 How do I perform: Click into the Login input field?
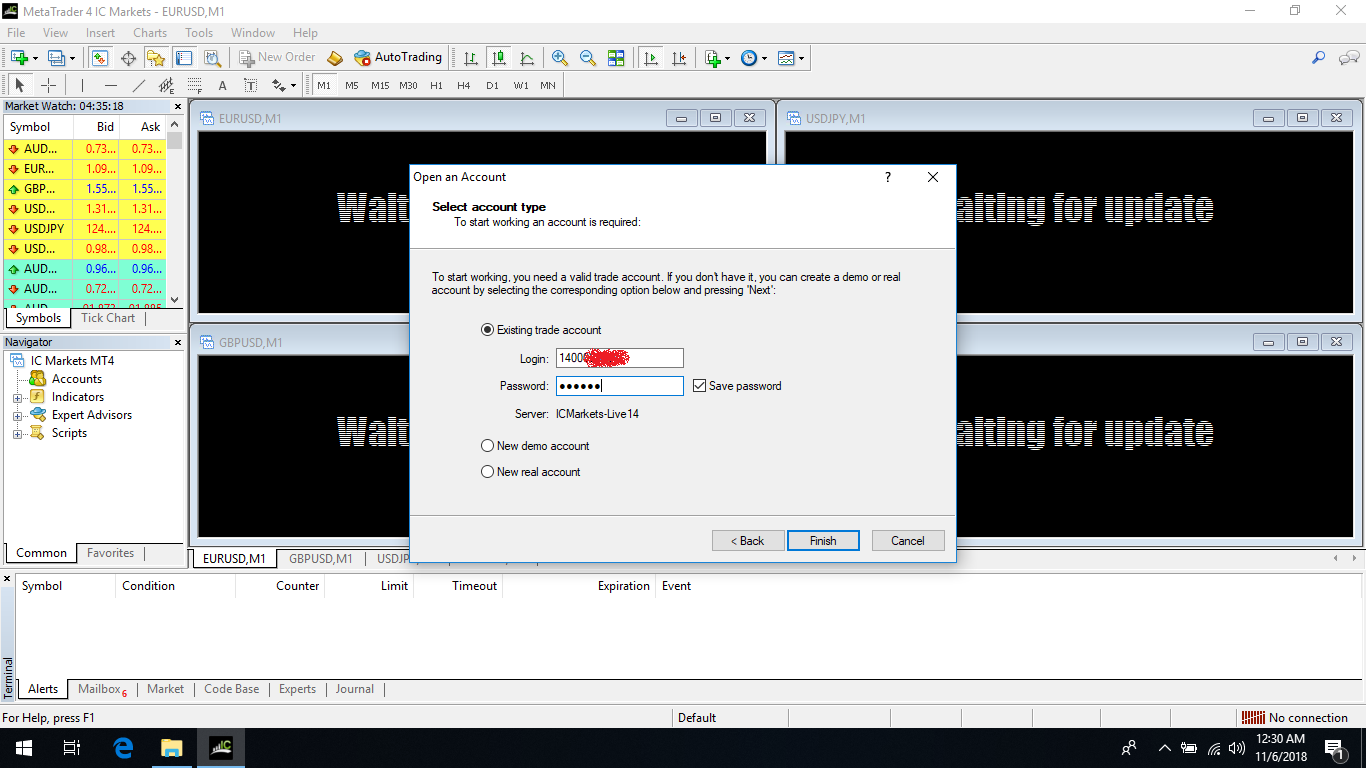click(x=620, y=358)
